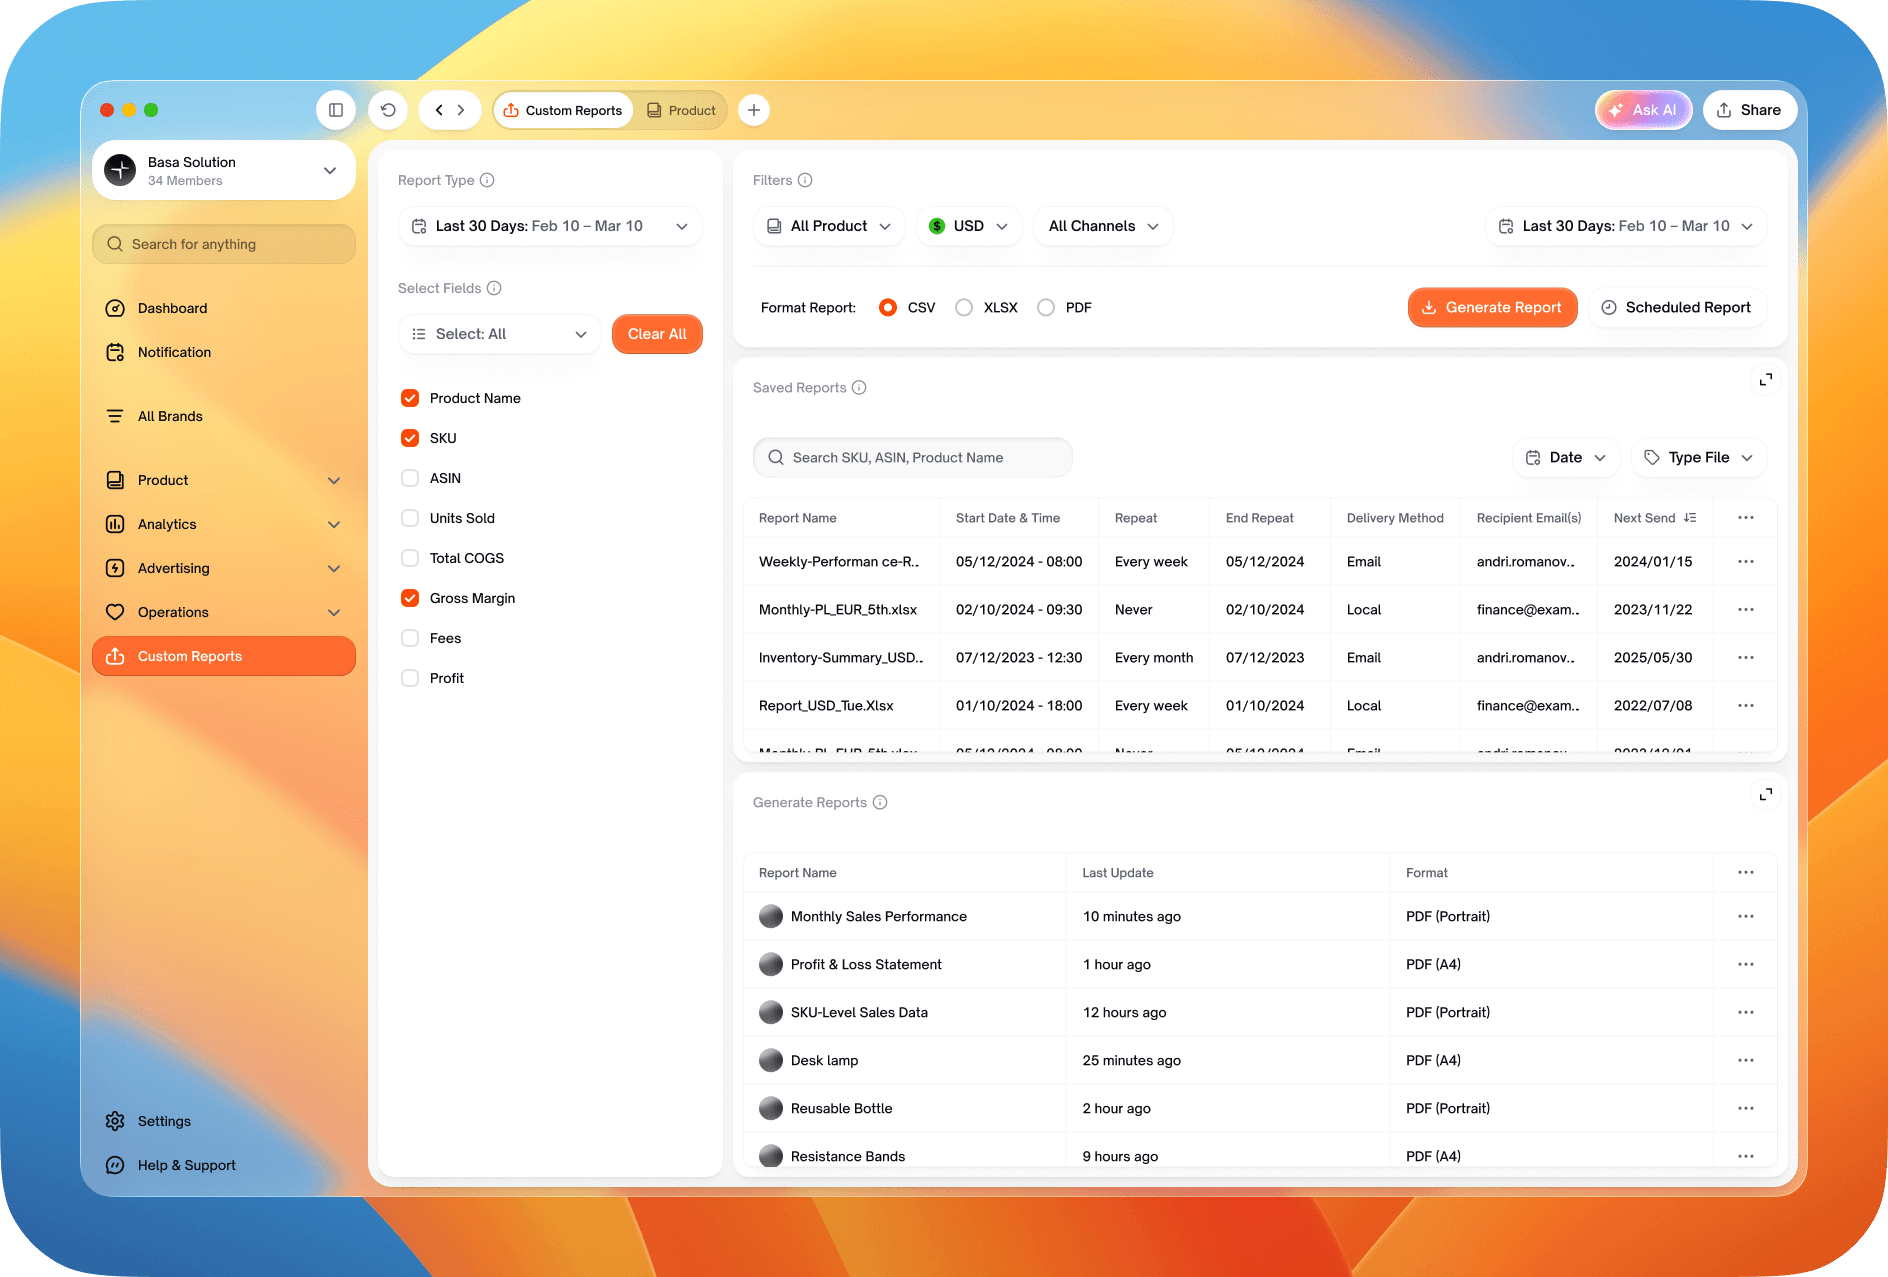
Task: Uncheck the Product Name field
Action: 410,398
